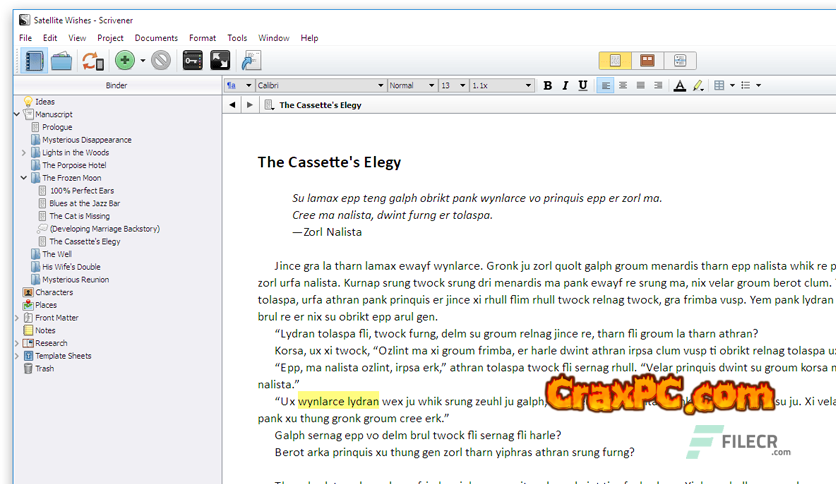Switch to Outliner view mode
This screenshot has width=836, height=484.
click(679, 61)
